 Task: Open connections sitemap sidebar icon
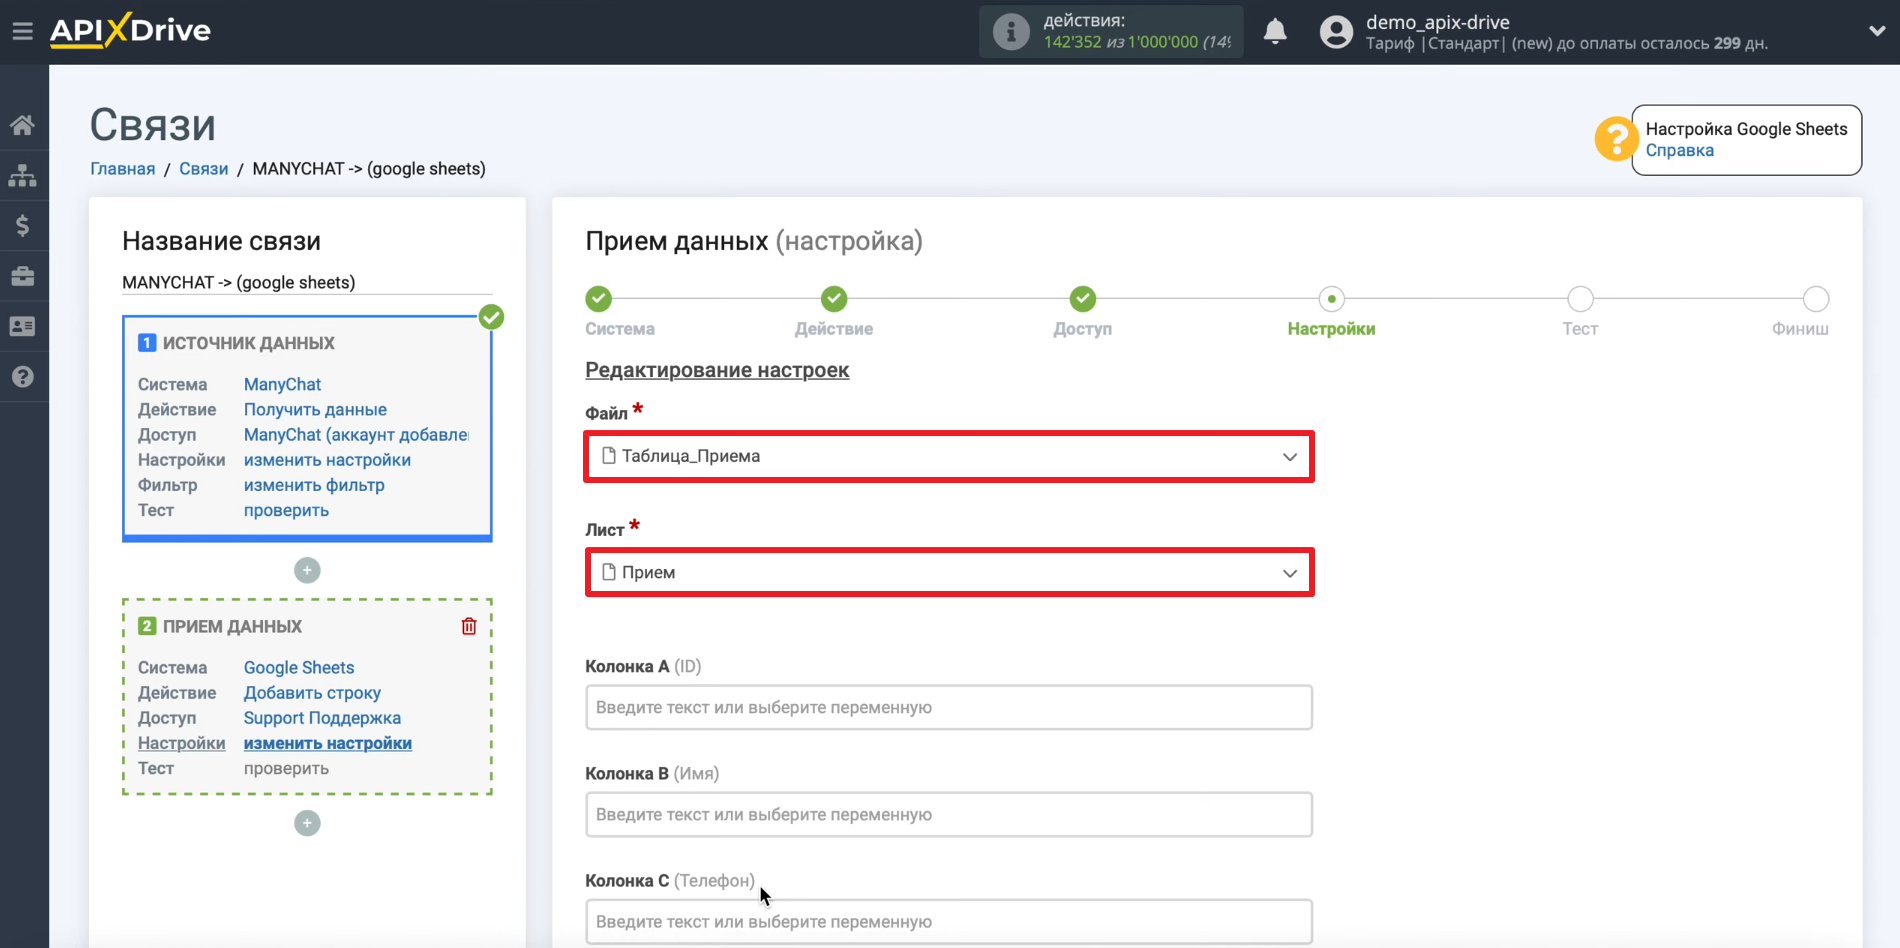22,175
